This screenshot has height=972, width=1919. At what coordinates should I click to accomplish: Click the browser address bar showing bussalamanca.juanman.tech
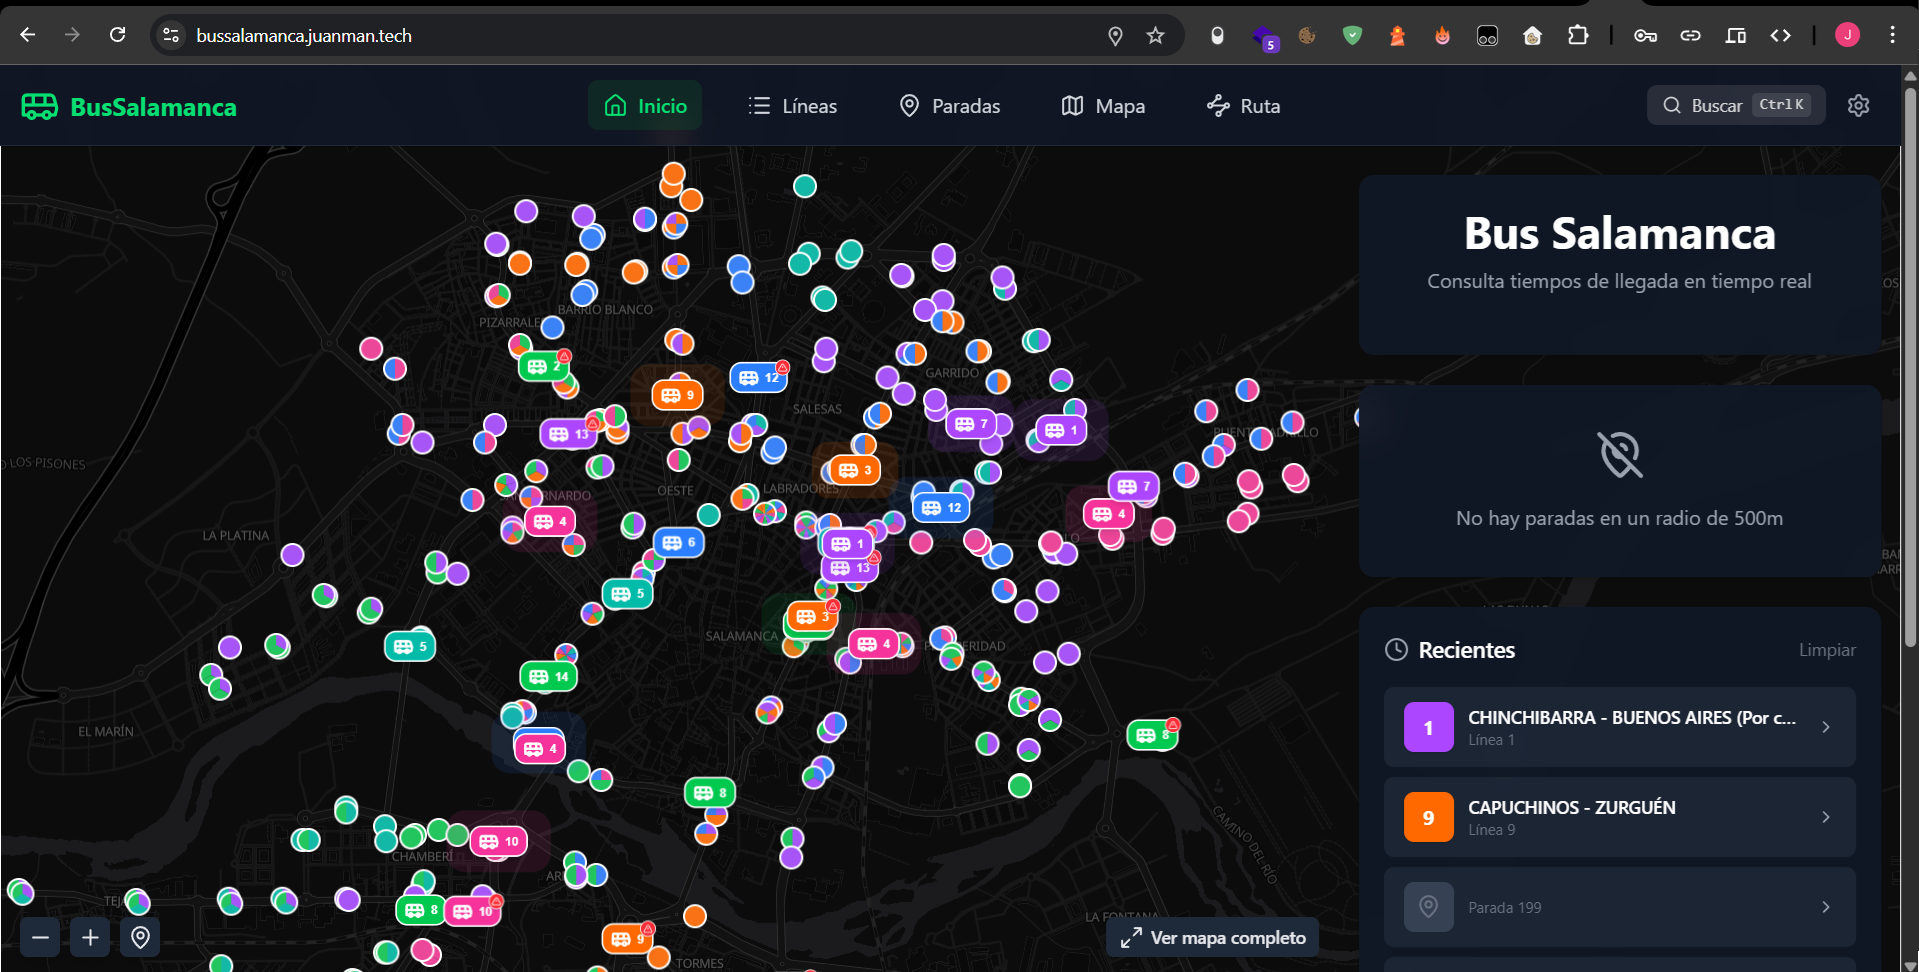[x=303, y=35]
